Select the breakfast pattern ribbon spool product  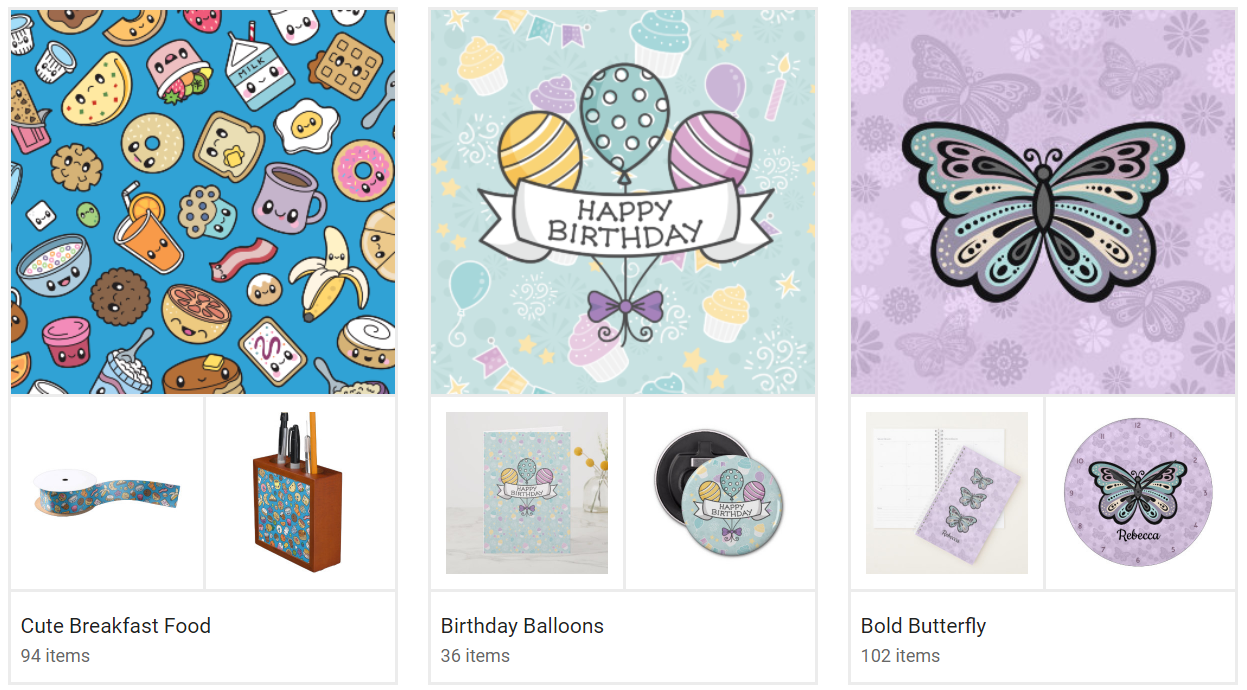click(x=107, y=493)
